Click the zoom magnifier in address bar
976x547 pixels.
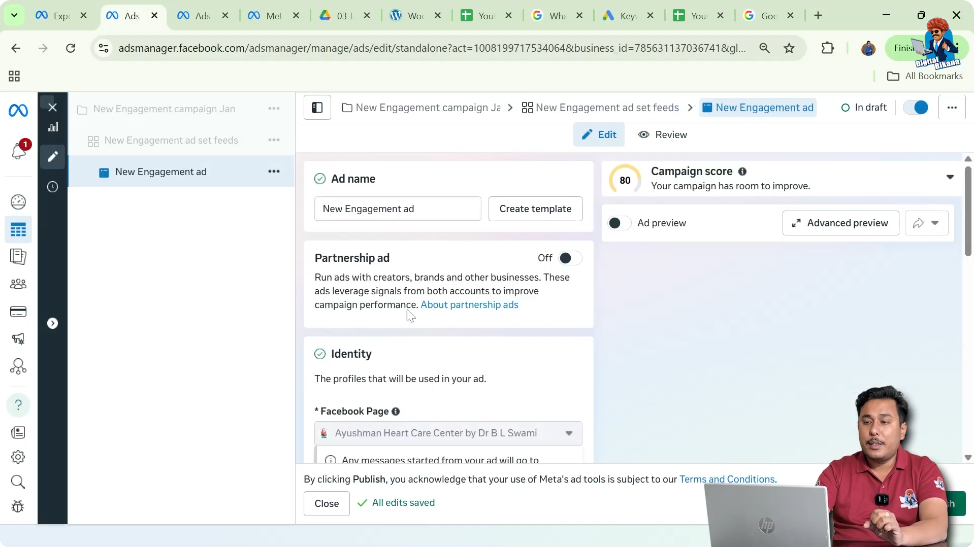click(764, 48)
